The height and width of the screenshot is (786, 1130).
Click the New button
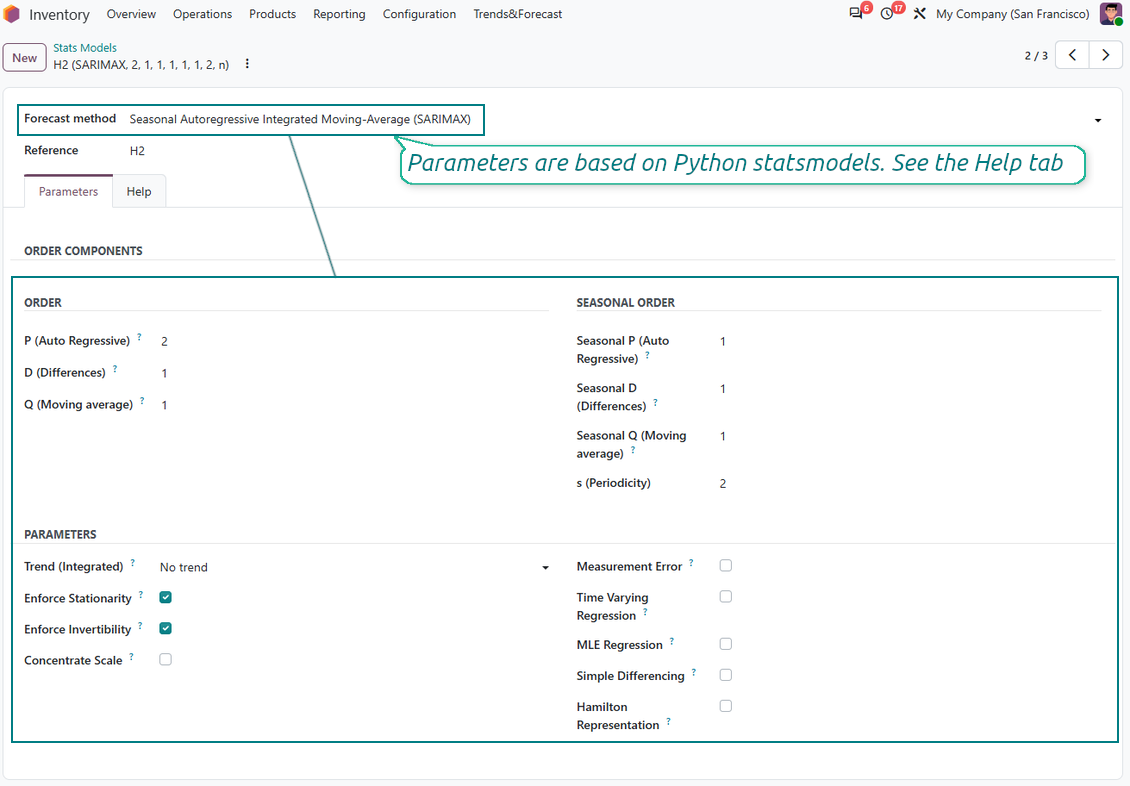coord(25,58)
